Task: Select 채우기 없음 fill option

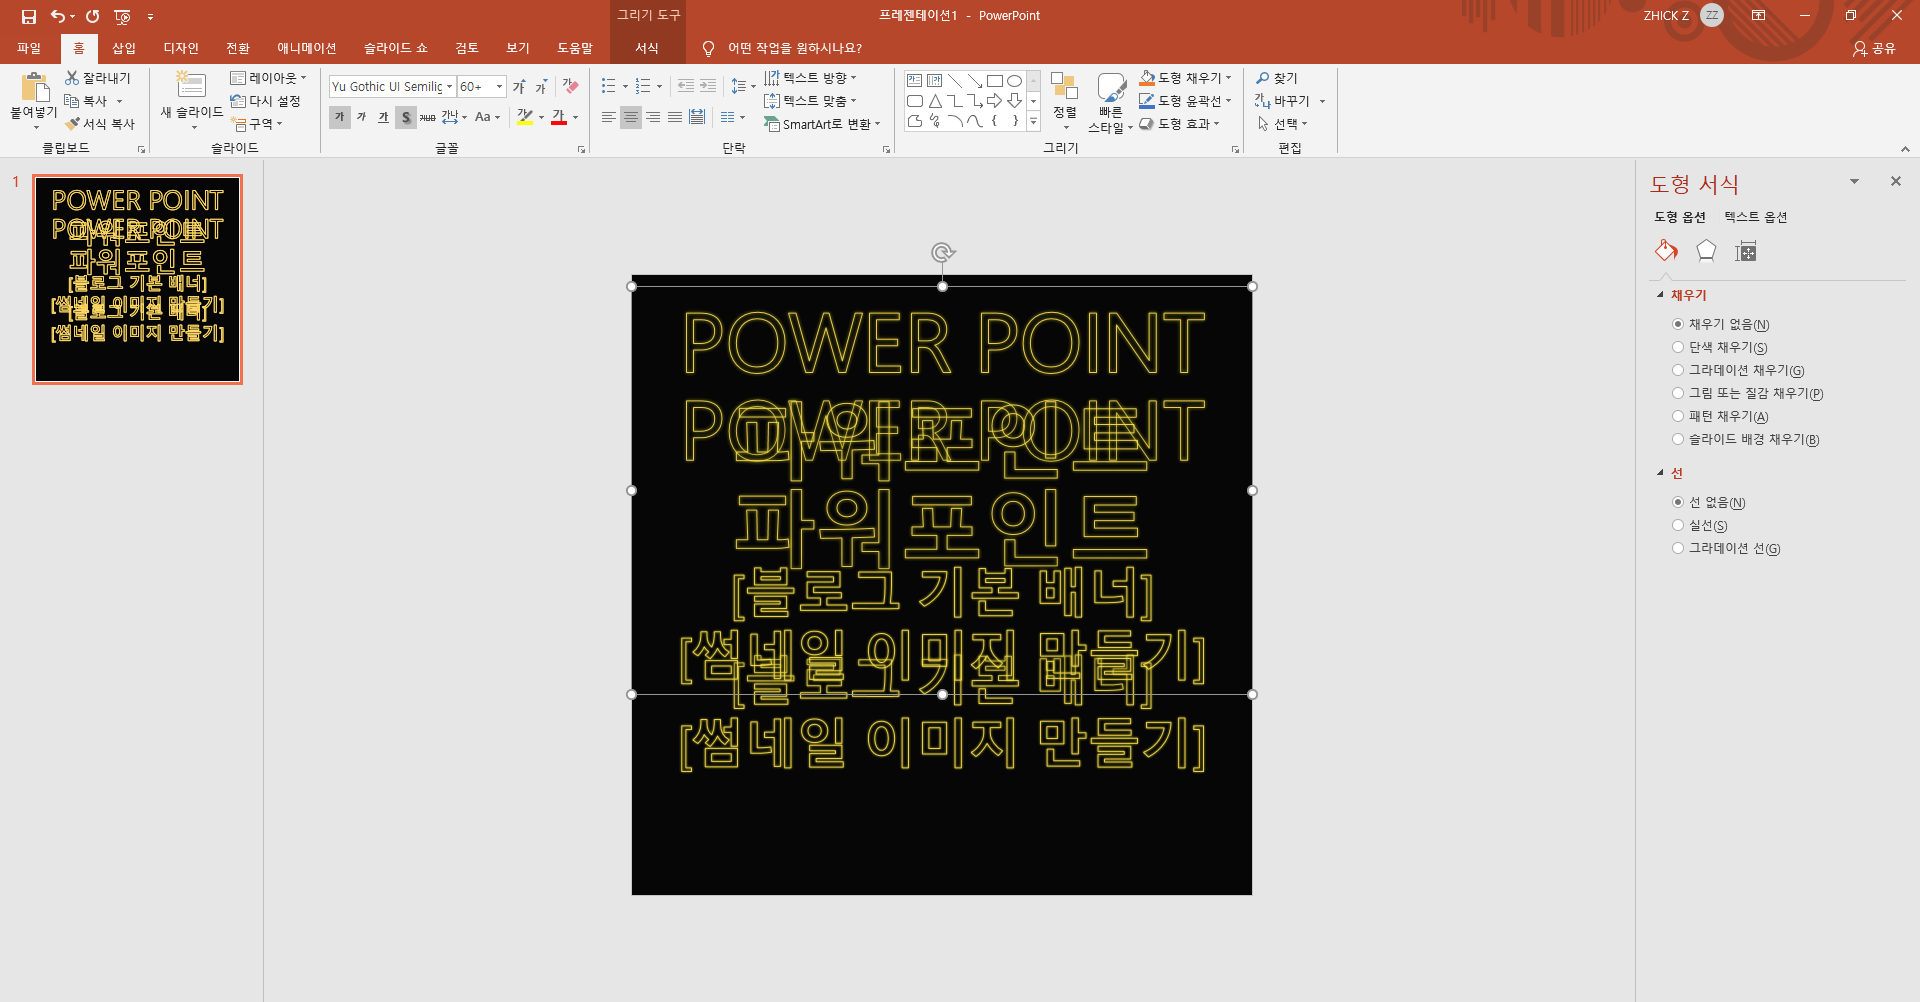Action: point(1720,324)
